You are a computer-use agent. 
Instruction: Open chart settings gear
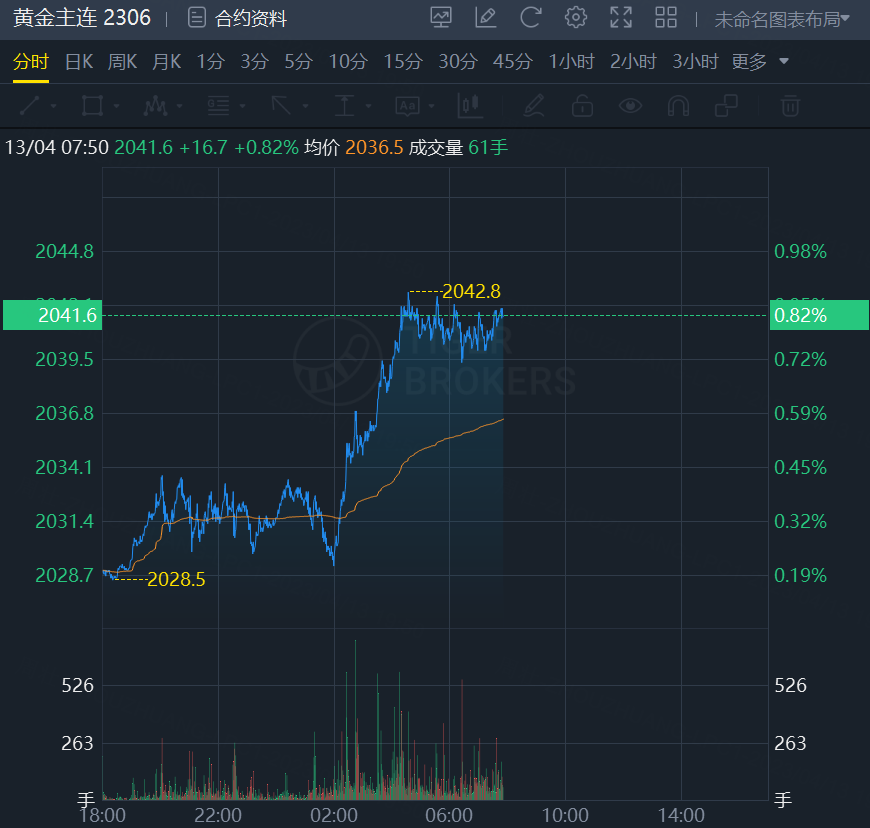[x=575, y=17]
